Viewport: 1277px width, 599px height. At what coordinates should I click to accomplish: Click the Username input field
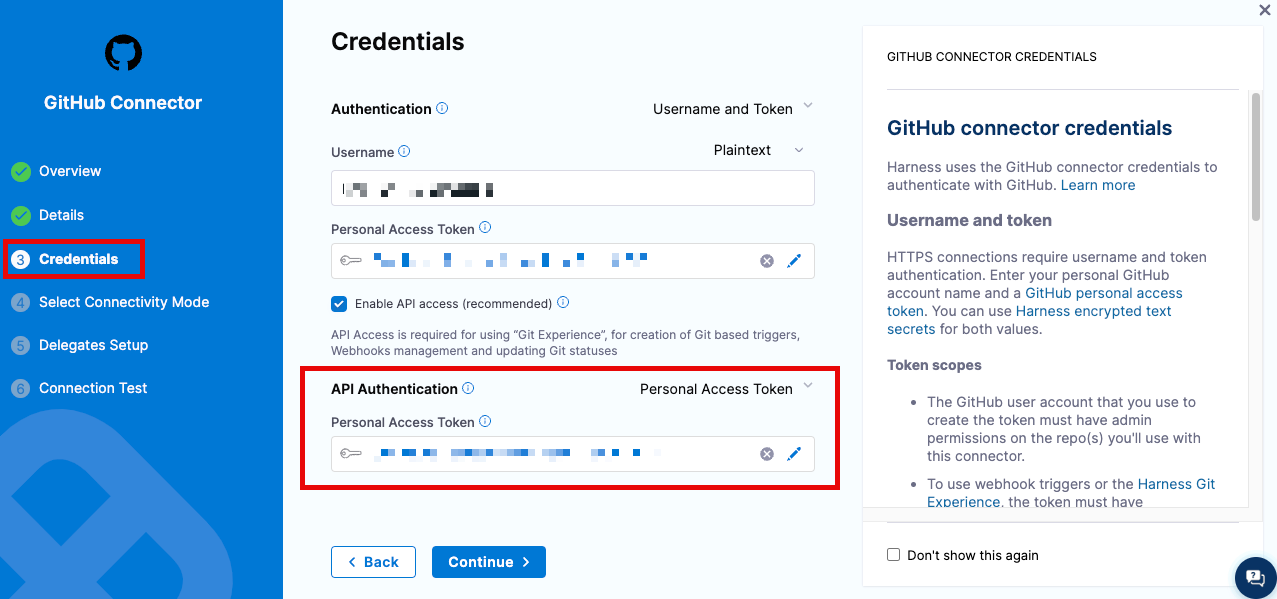pos(572,188)
